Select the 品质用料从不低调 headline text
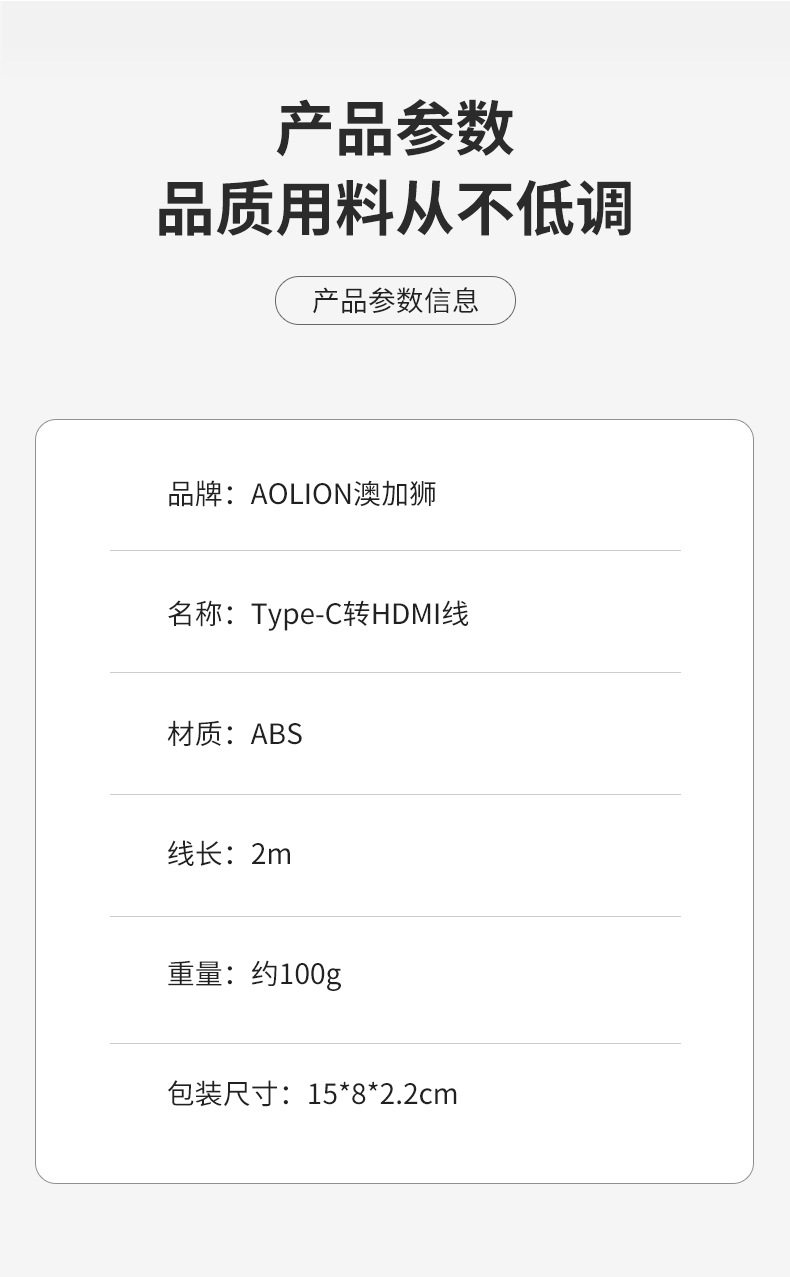 395,208
